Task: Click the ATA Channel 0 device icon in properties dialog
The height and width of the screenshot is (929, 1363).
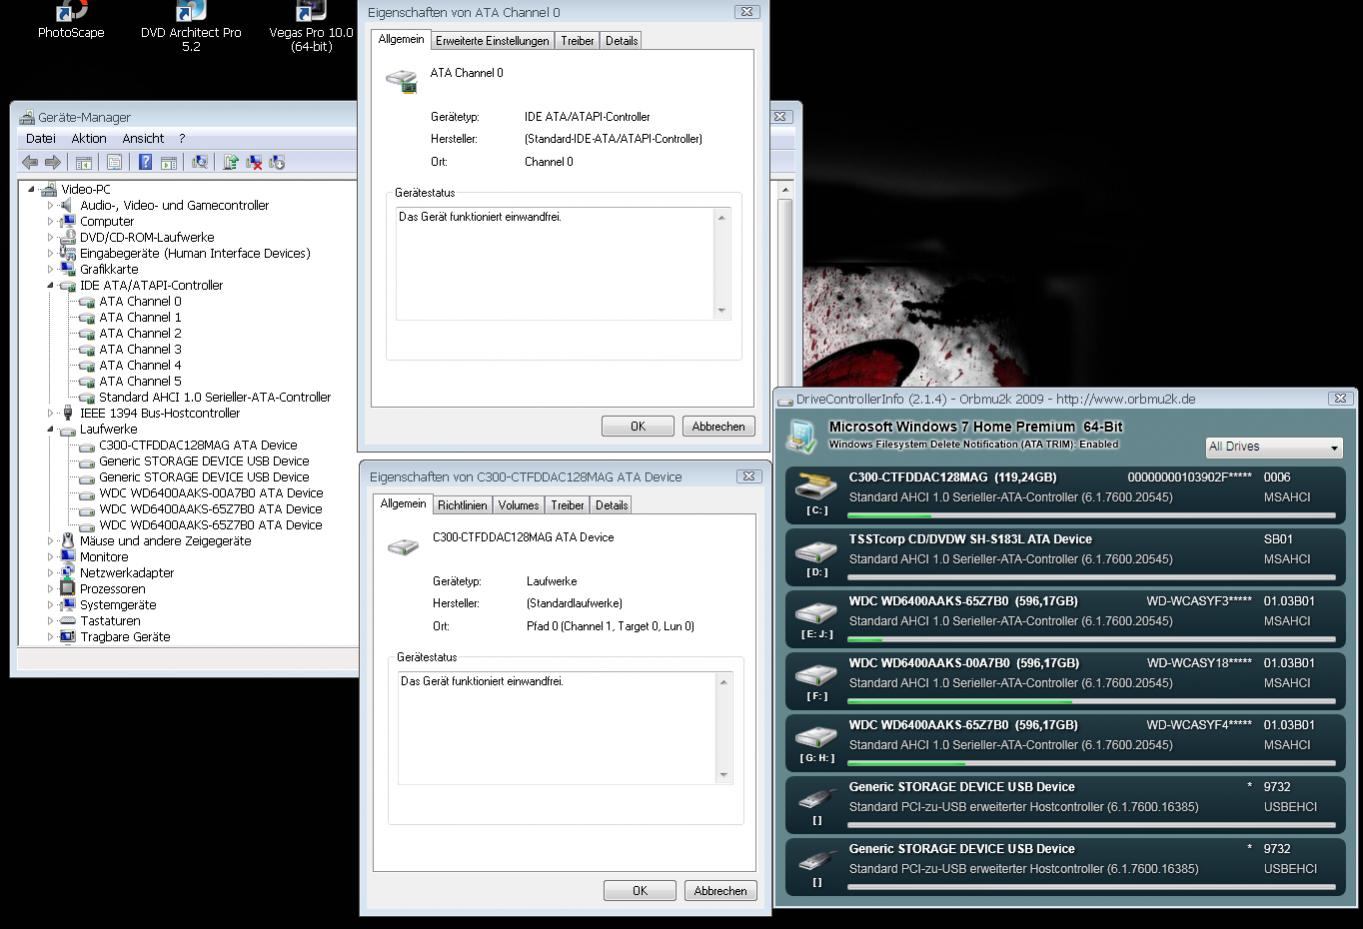Action: point(402,81)
